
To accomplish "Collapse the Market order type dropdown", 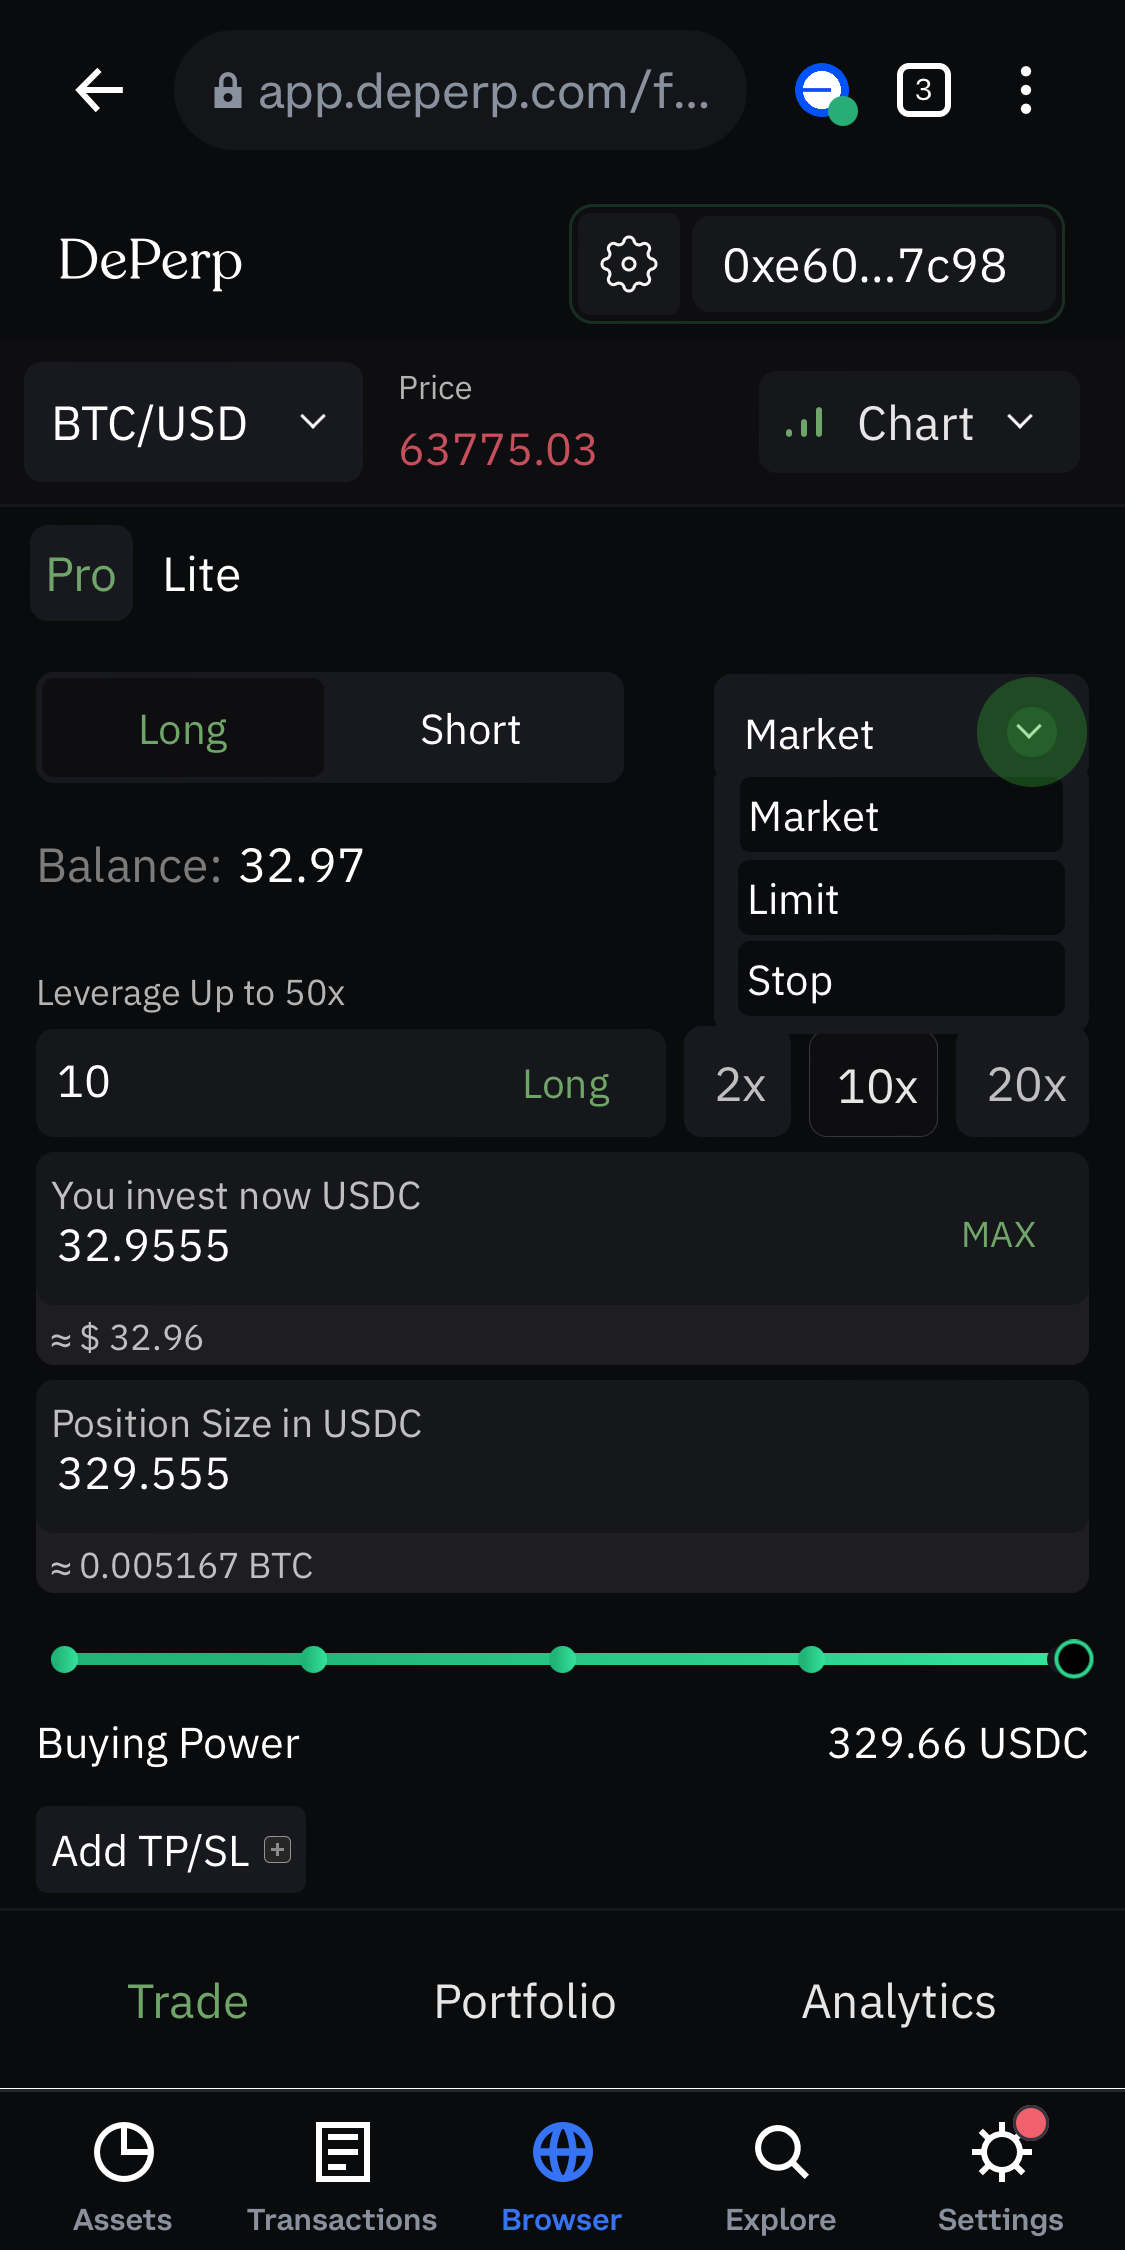I will 1031,733.
